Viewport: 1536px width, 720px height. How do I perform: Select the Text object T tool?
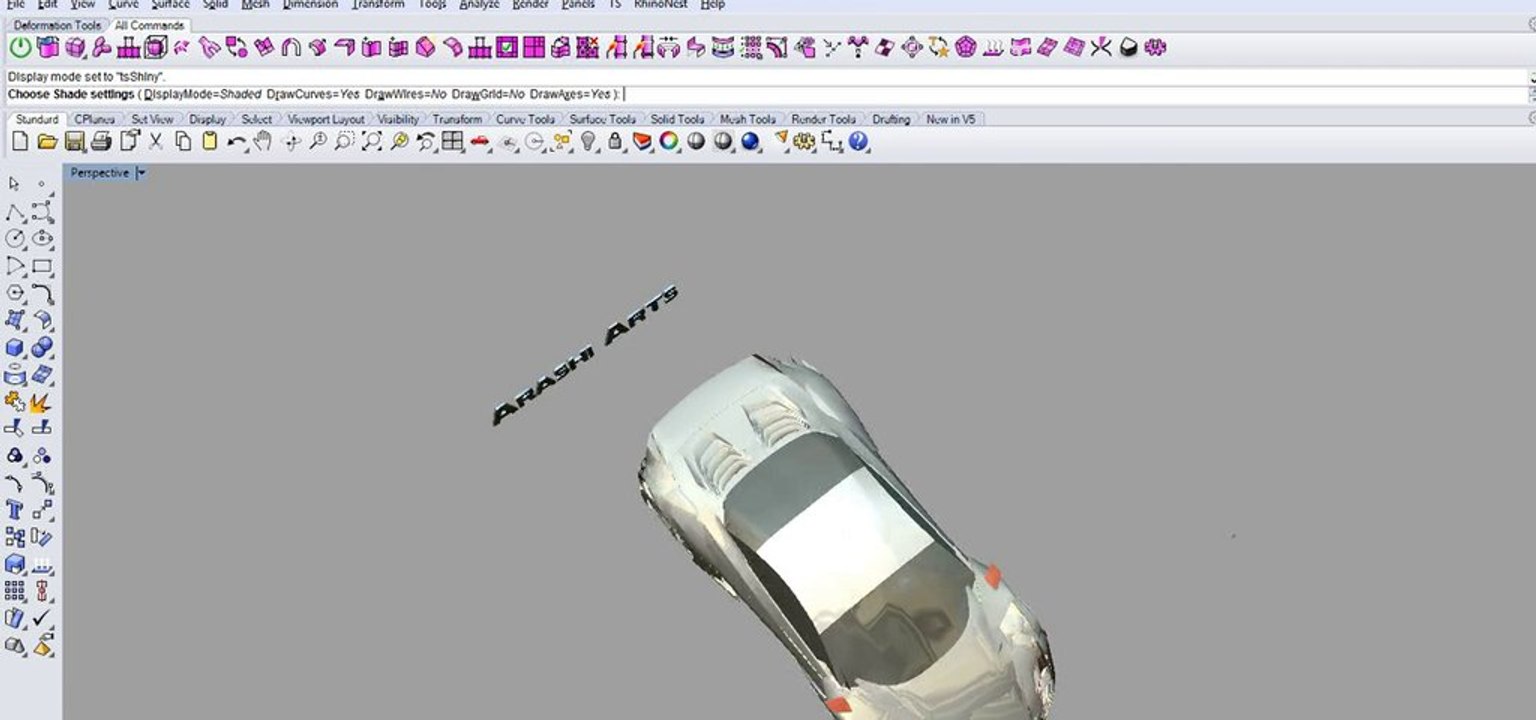tap(15, 510)
